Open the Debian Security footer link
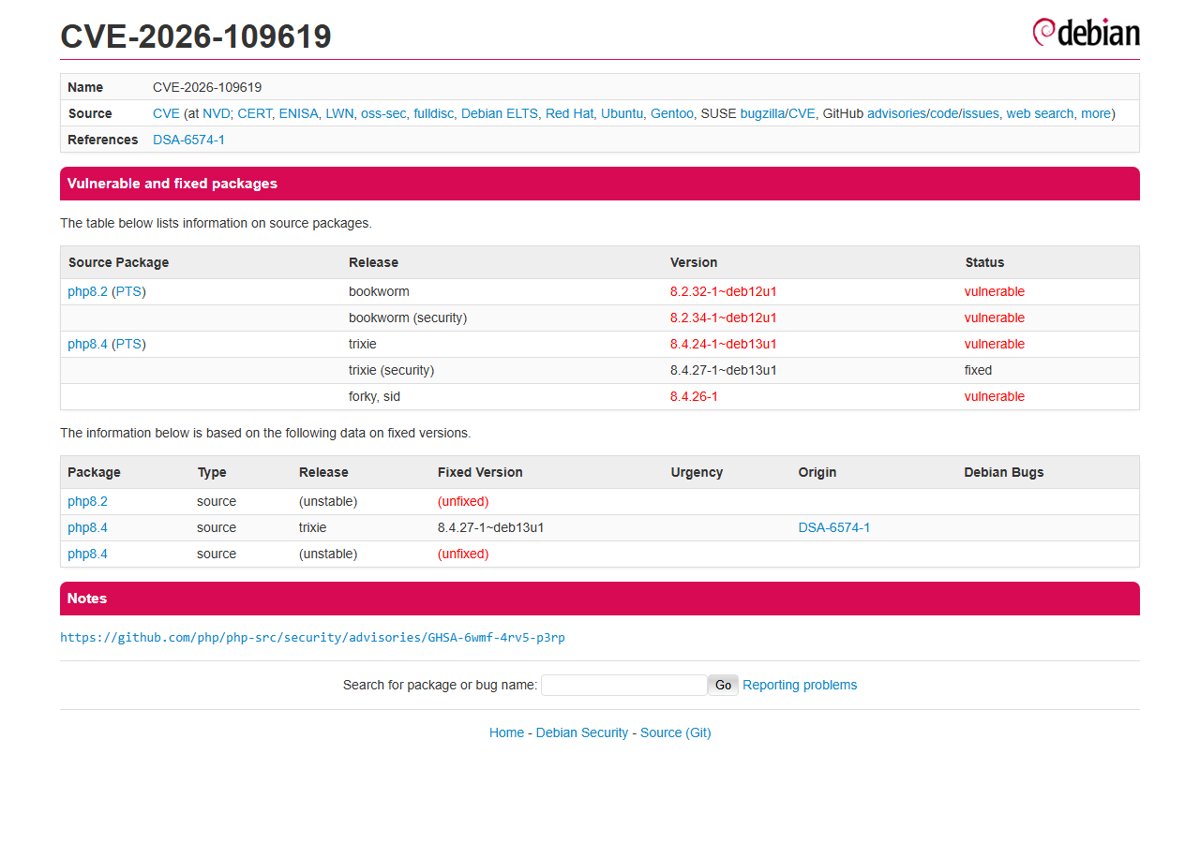Screen dimensions: 1200x843 pos(582,733)
